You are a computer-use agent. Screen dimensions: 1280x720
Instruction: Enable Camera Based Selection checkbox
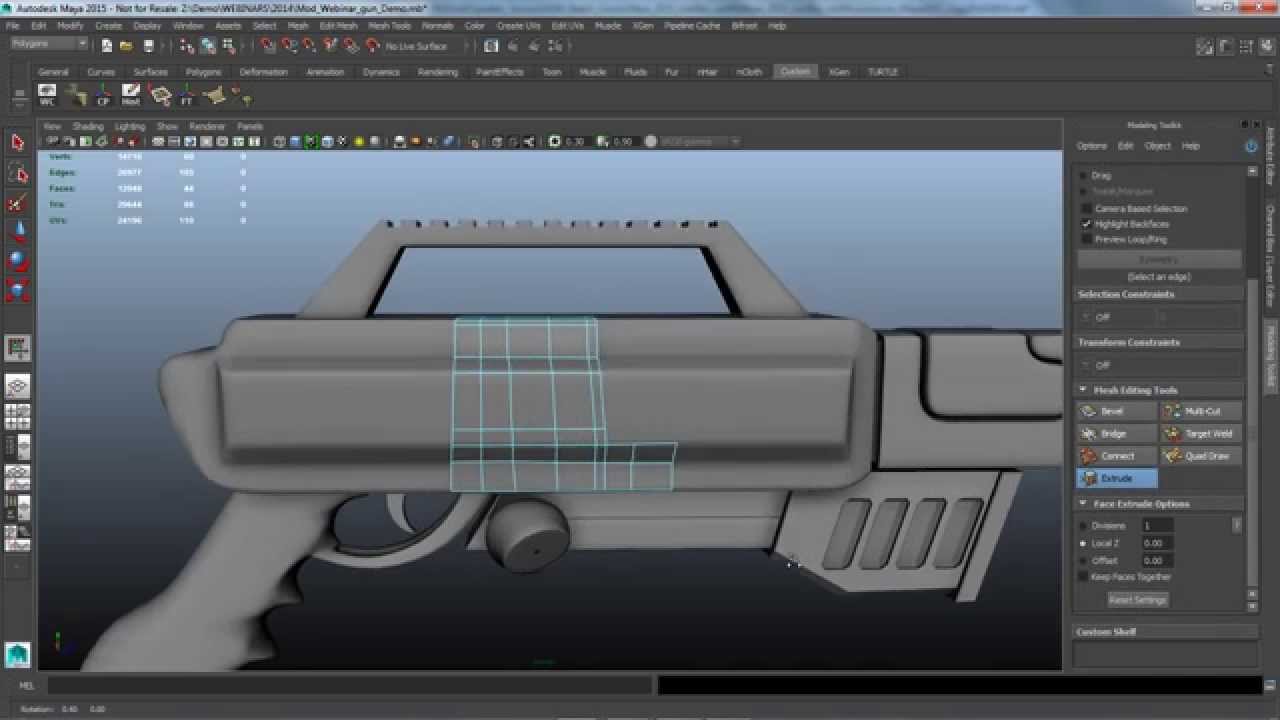(1086, 208)
